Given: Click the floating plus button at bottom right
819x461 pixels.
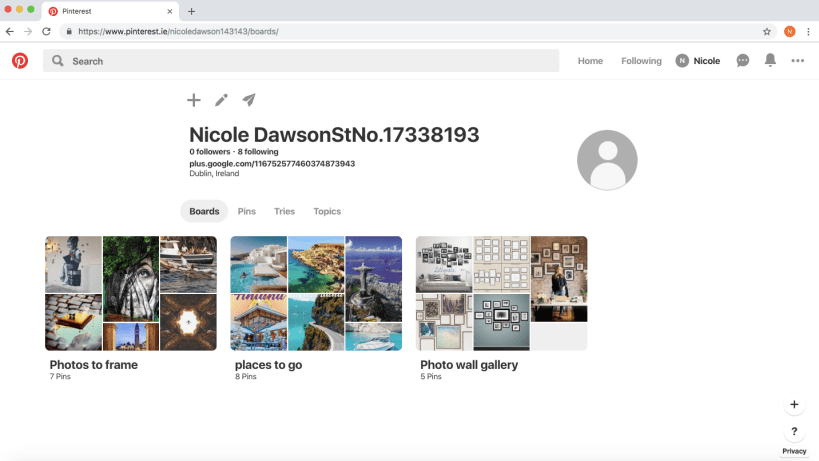Looking at the screenshot, I should (x=794, y=405).
